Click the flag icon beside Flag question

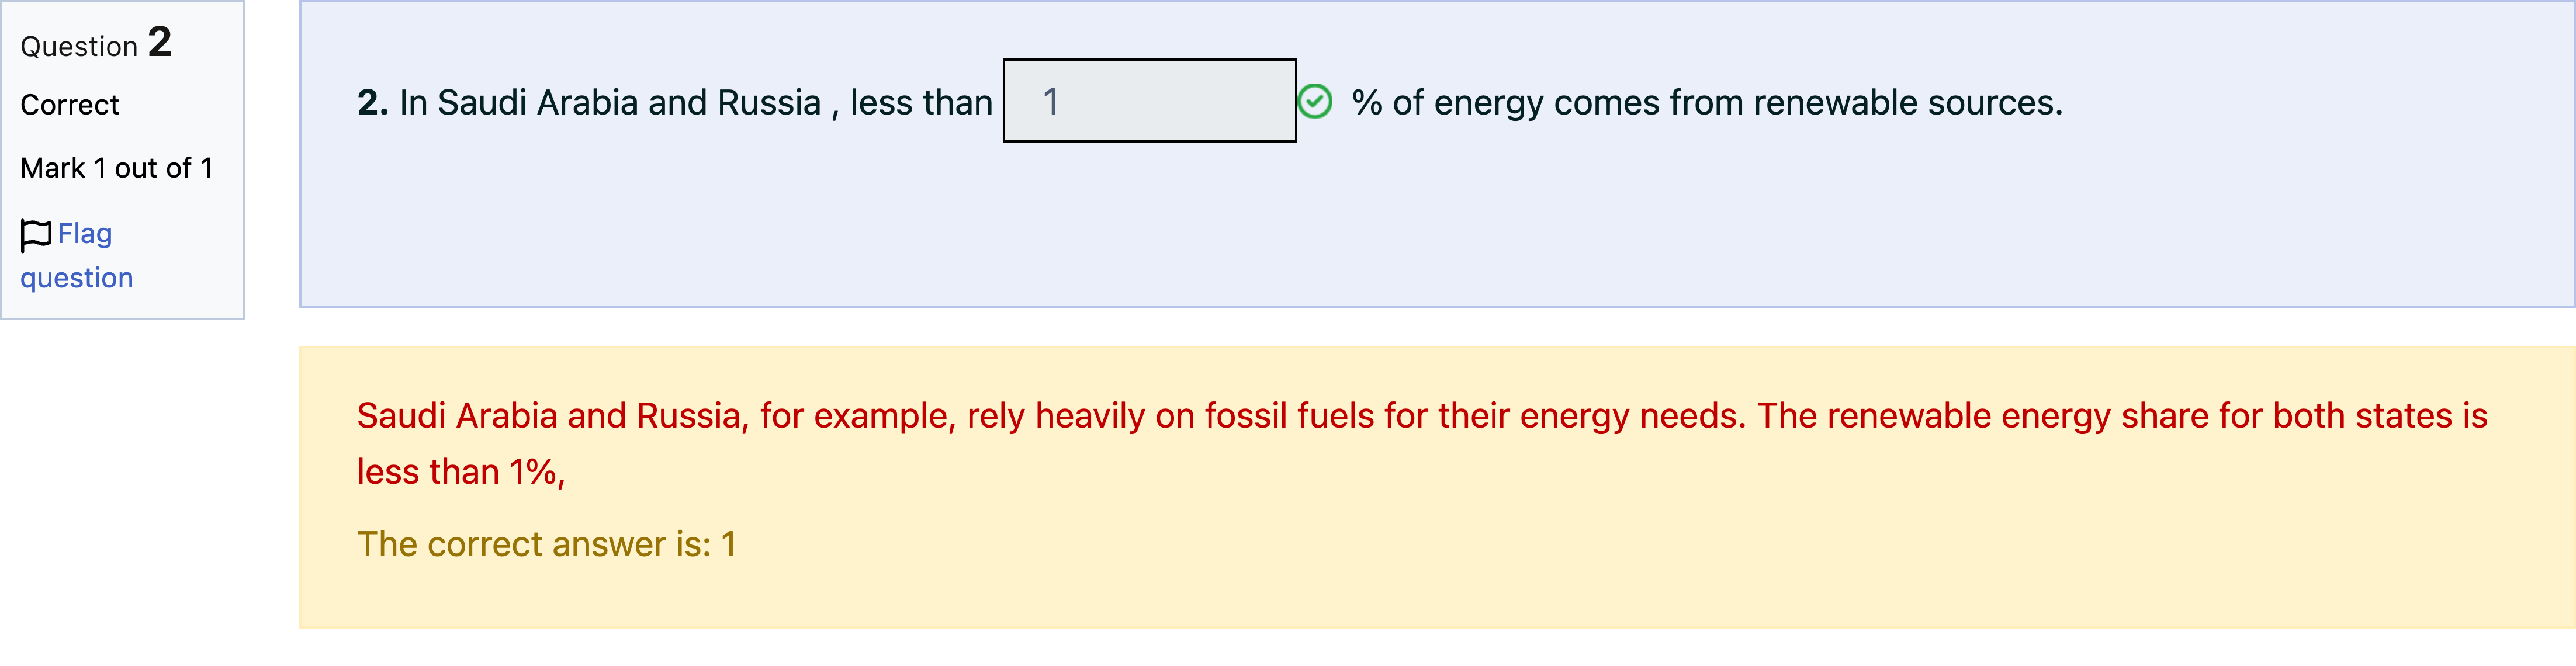click(x=36, y=235)
